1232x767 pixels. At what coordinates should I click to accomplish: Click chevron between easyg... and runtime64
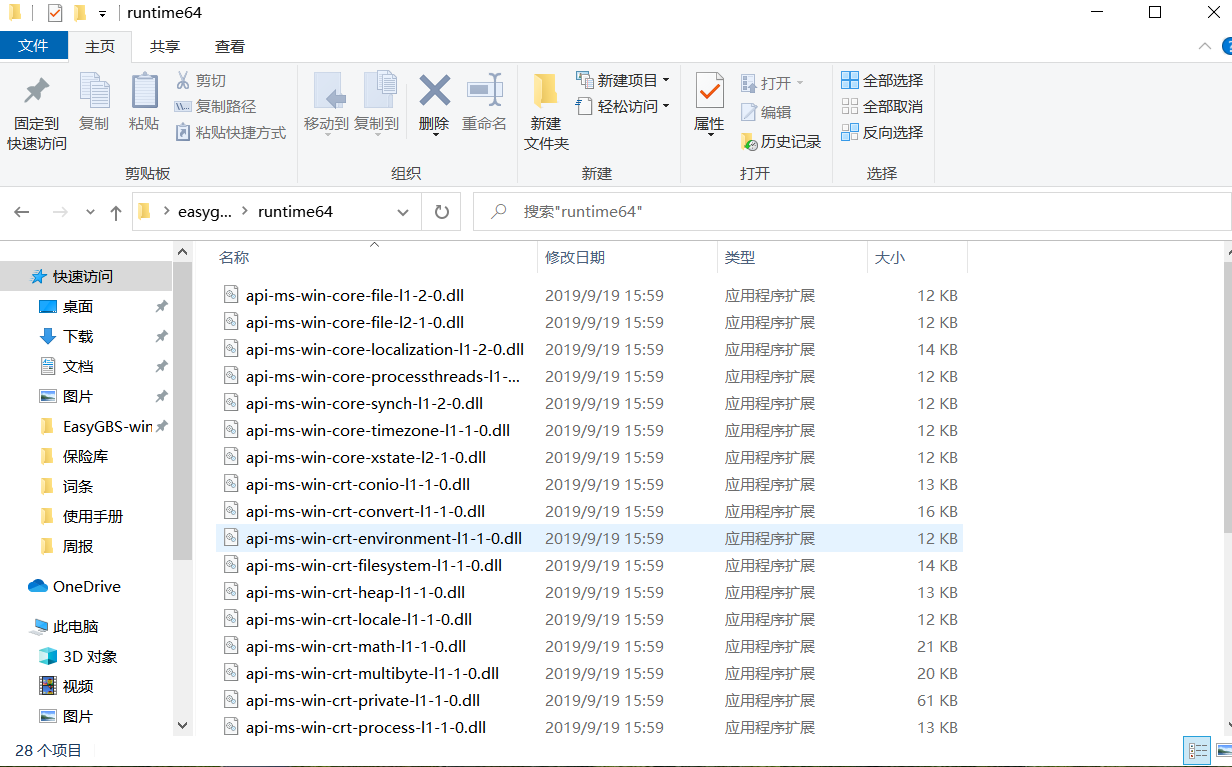(245, 212)
